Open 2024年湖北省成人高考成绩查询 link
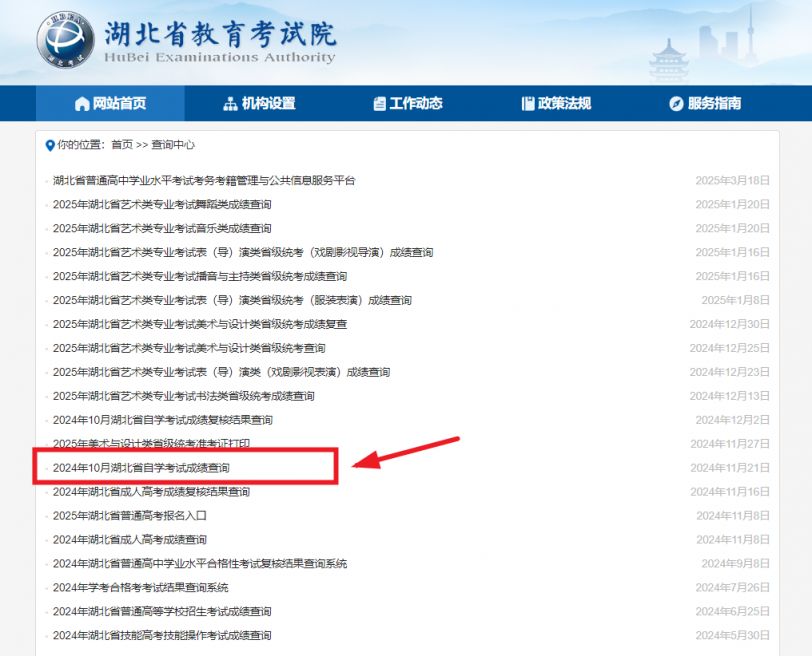Screen dimensions: 812x656 pos(129,540)
